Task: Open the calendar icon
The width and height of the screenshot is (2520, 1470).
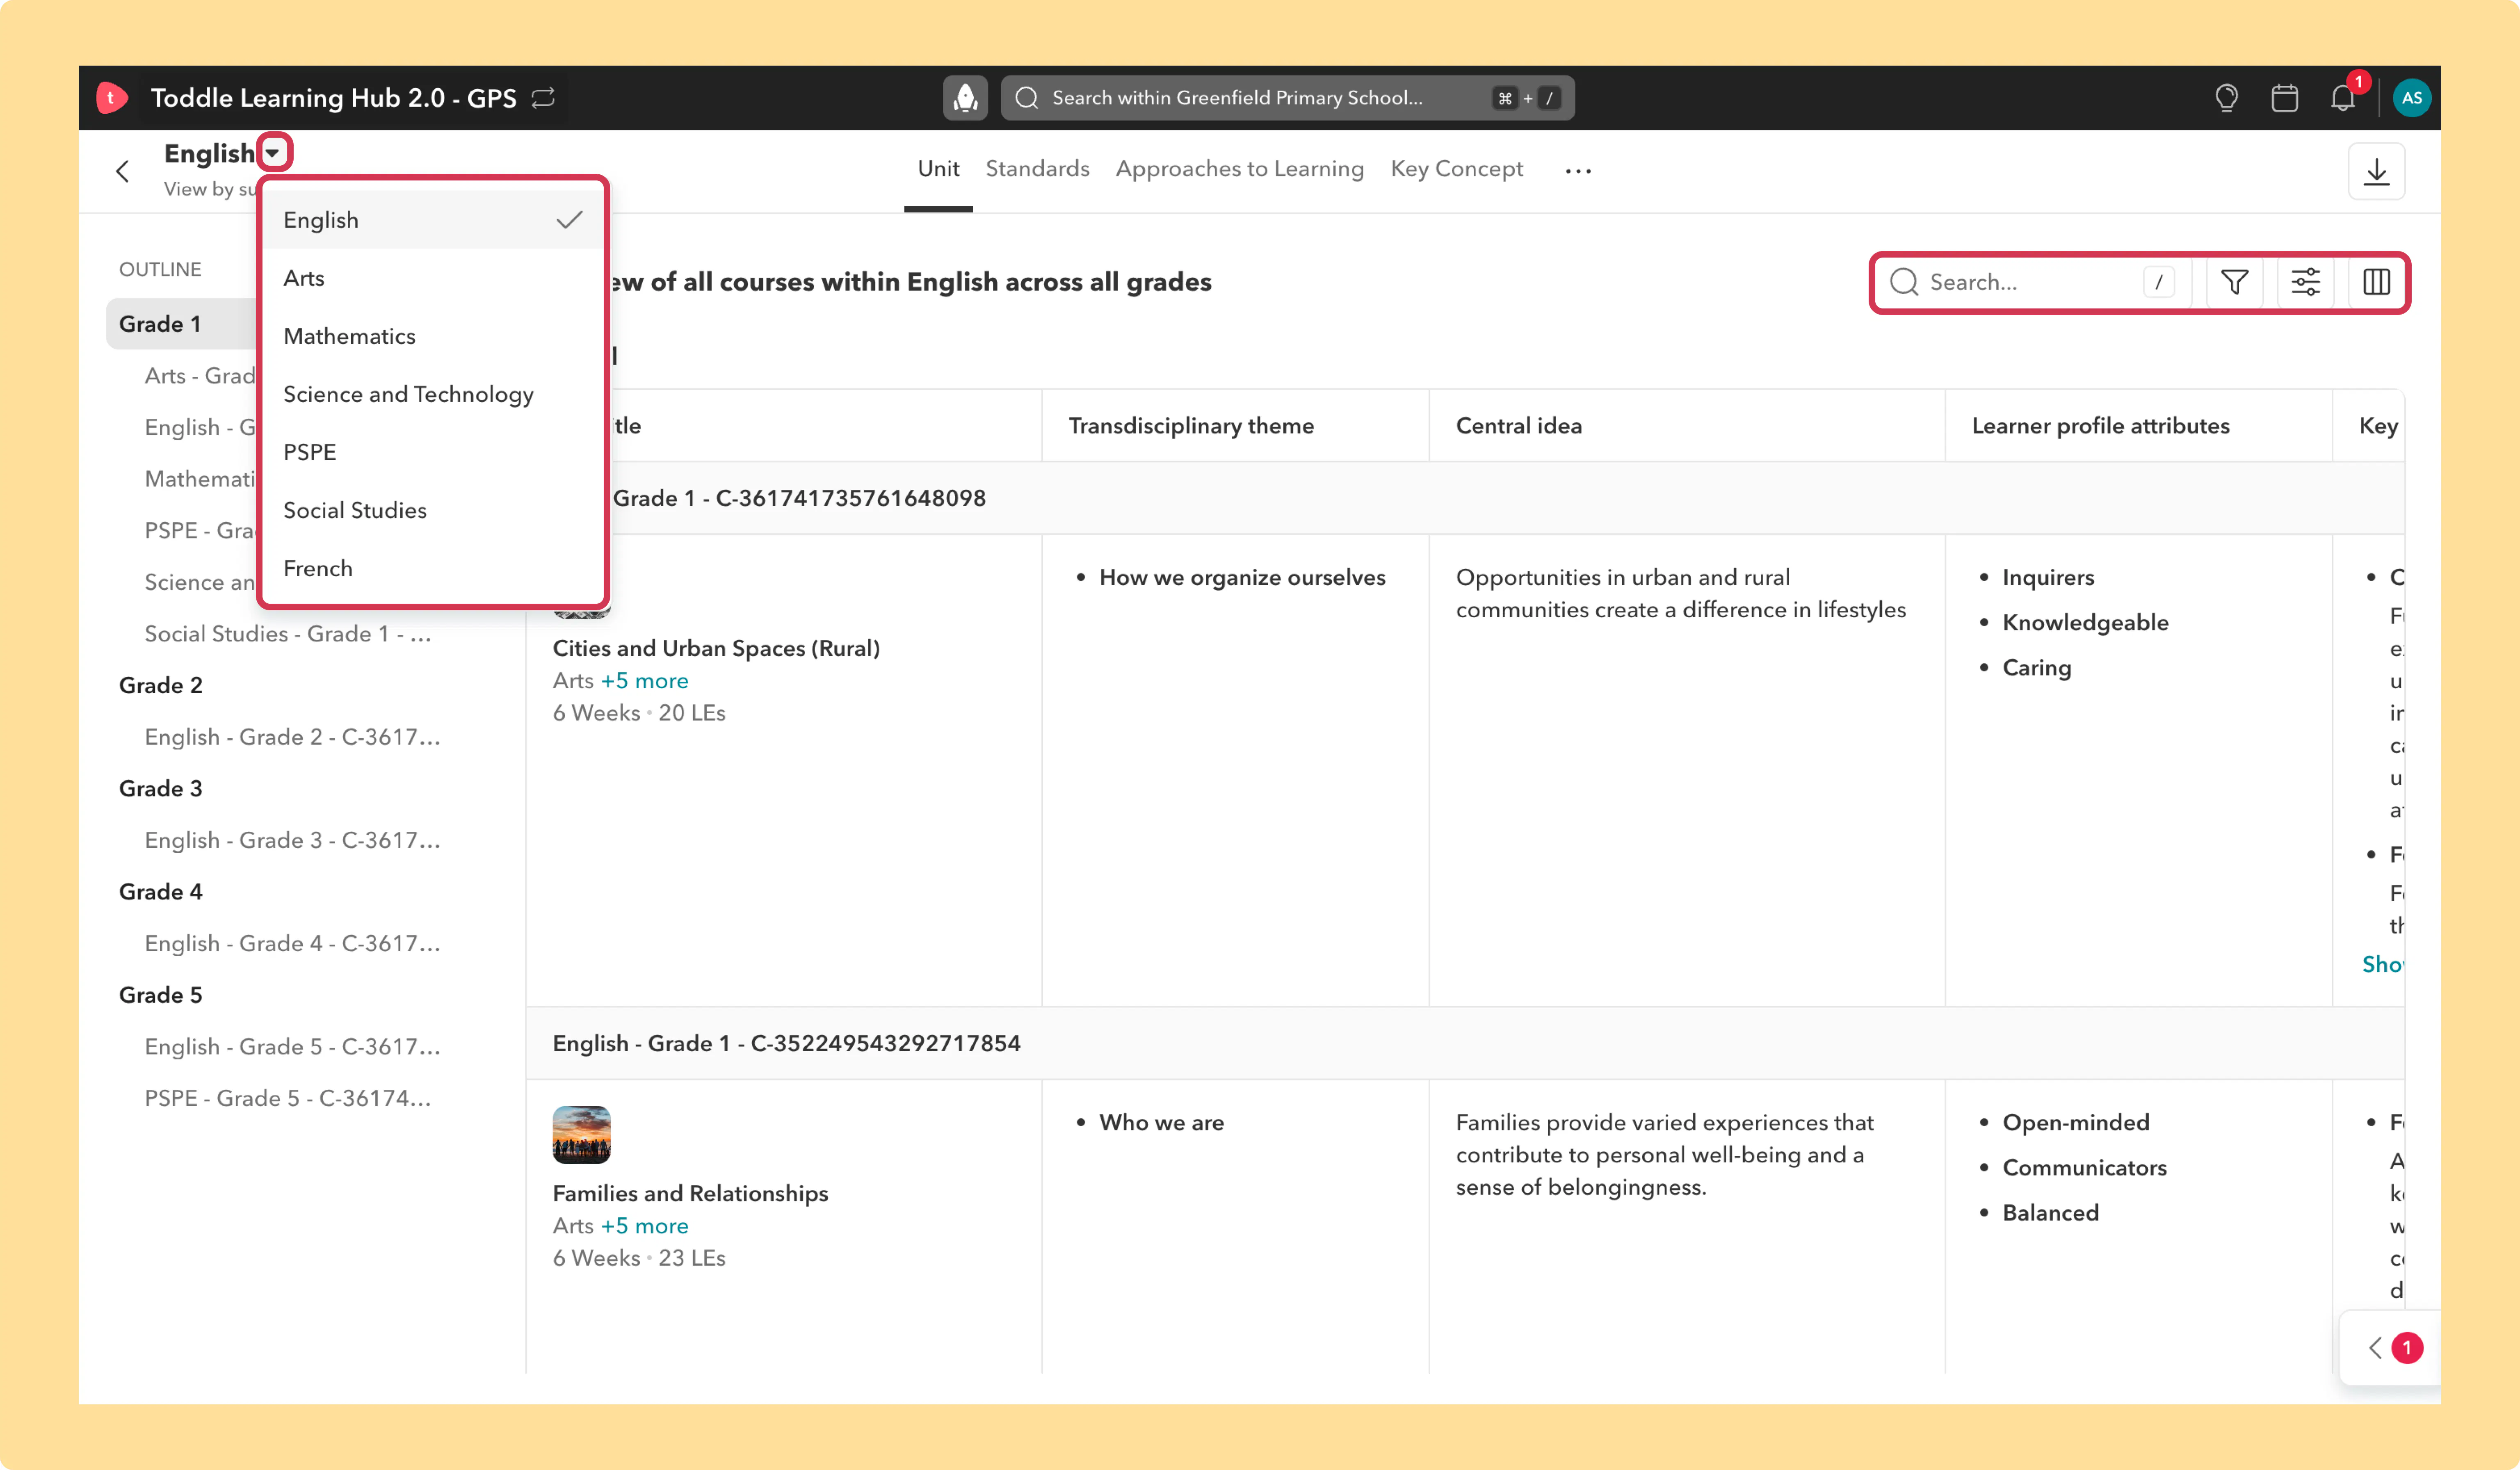Action: point(2285,98)
